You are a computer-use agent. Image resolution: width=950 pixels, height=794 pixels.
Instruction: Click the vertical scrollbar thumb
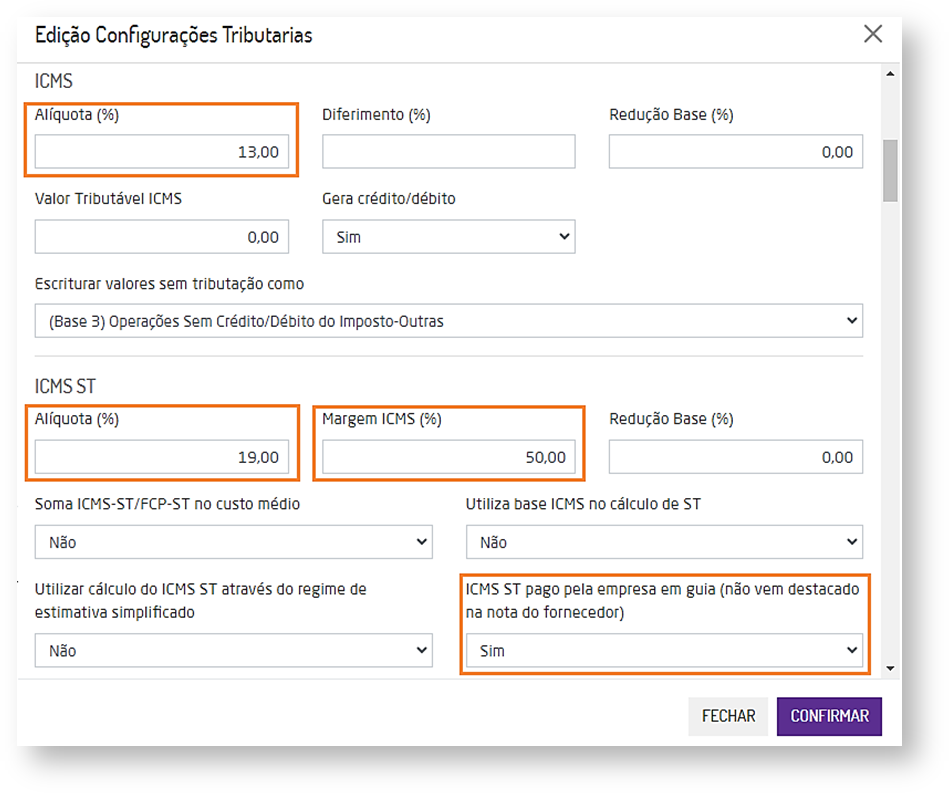(889, 170)
